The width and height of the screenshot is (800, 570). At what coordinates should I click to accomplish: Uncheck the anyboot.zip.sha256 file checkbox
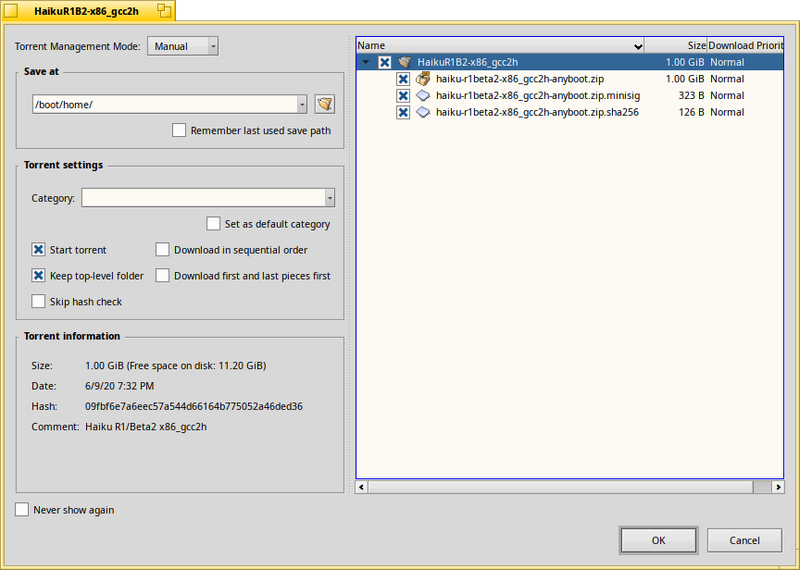click(403, 112)
